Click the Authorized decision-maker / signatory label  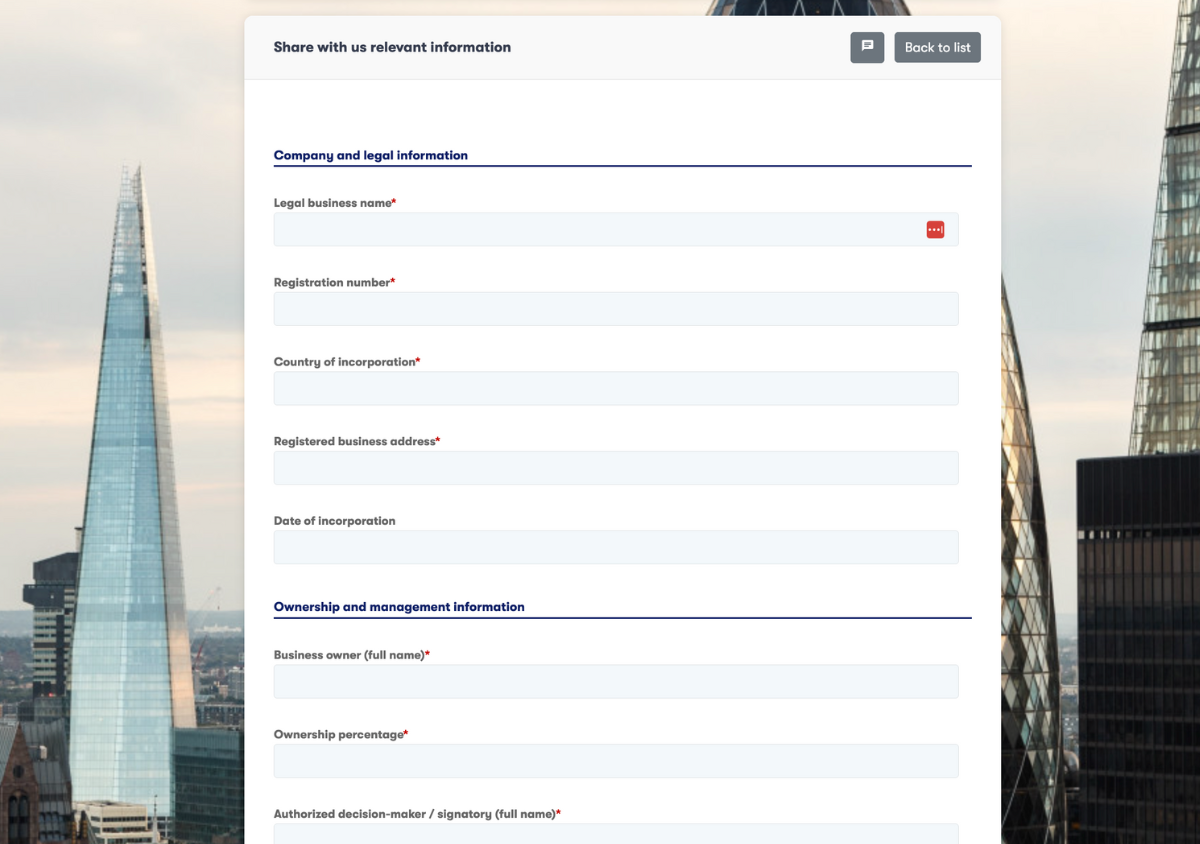tap(414, 814)
